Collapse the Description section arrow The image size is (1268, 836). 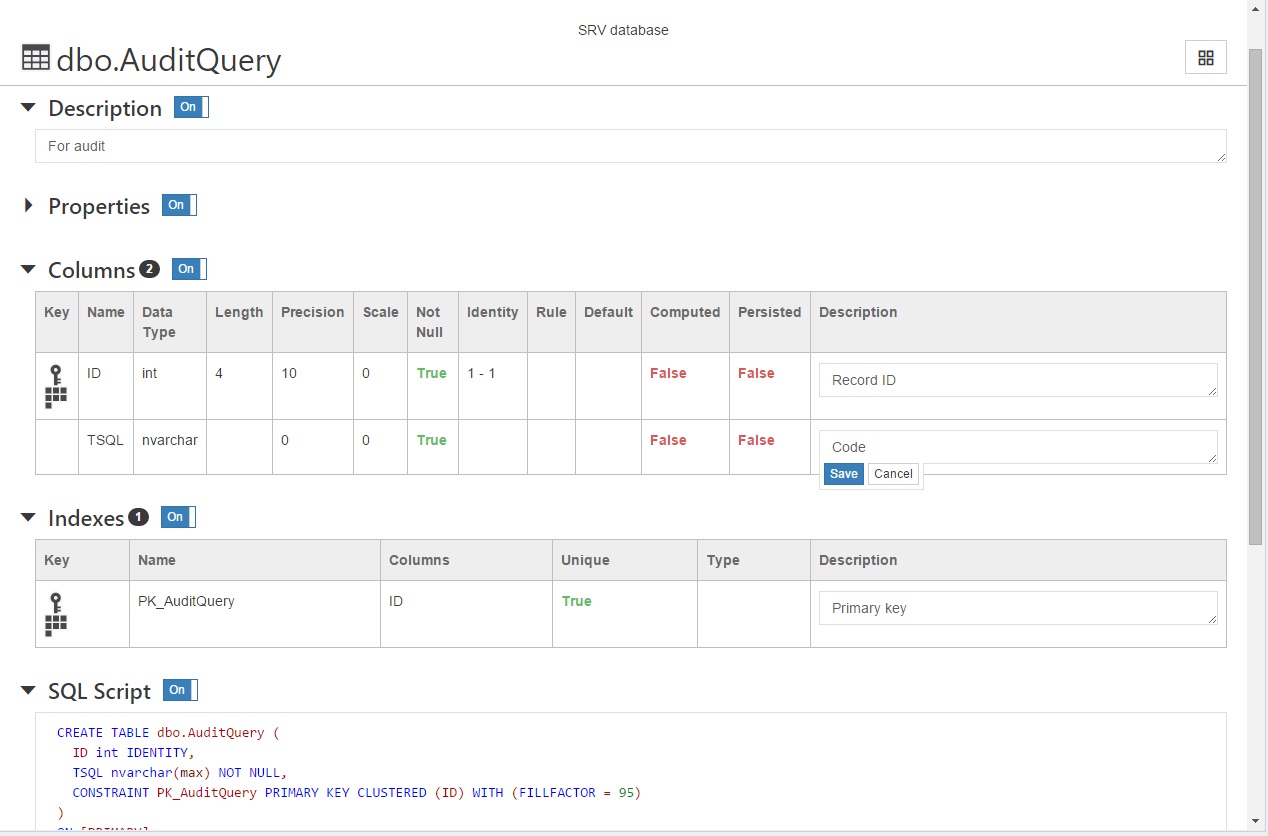28,108
